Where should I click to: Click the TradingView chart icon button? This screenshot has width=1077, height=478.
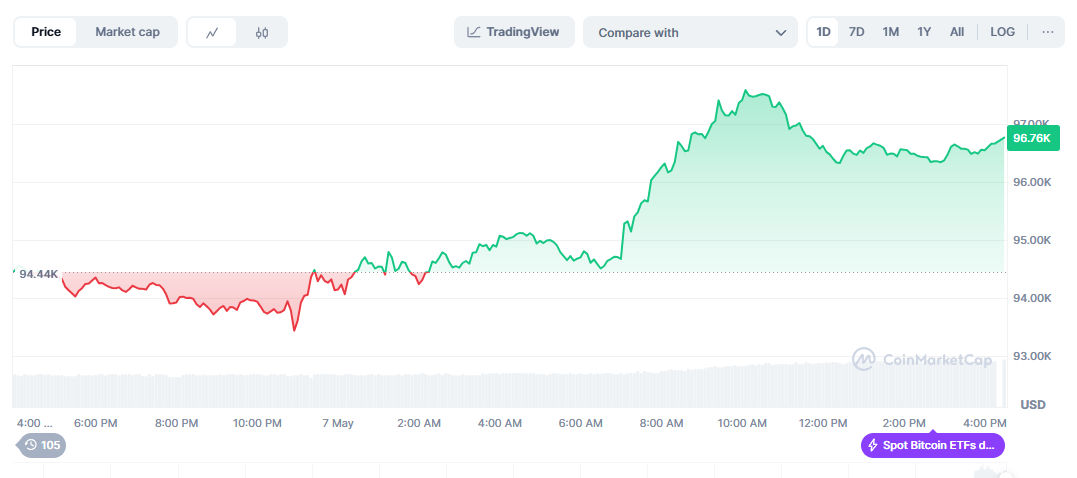pos(514,32)
